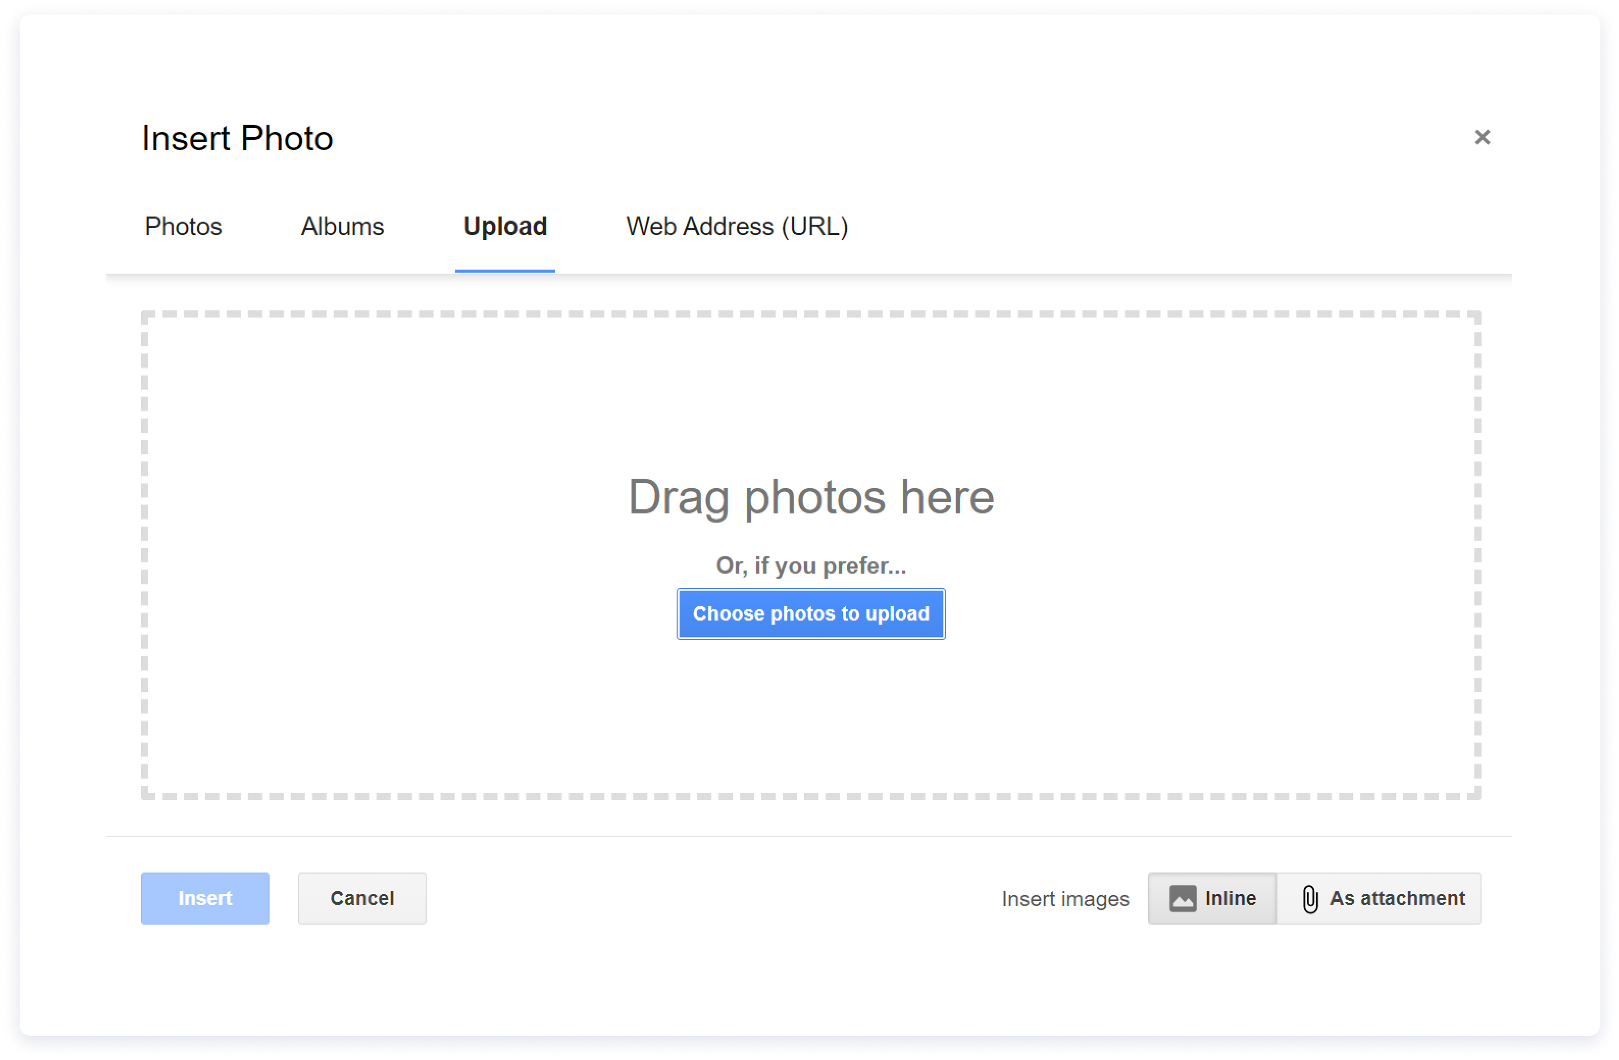Open the Upload tab
This screenshot has width=1619, height=1060.
pos(504,226)
